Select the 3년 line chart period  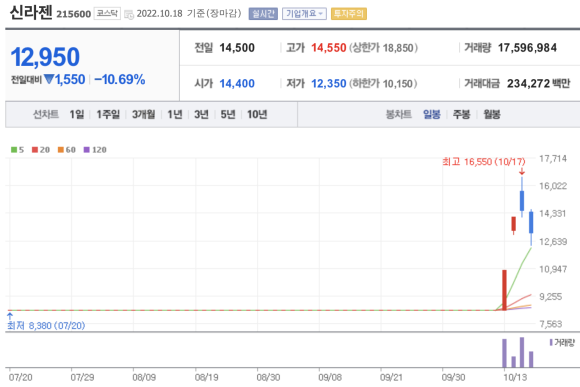tap(201, 114)
